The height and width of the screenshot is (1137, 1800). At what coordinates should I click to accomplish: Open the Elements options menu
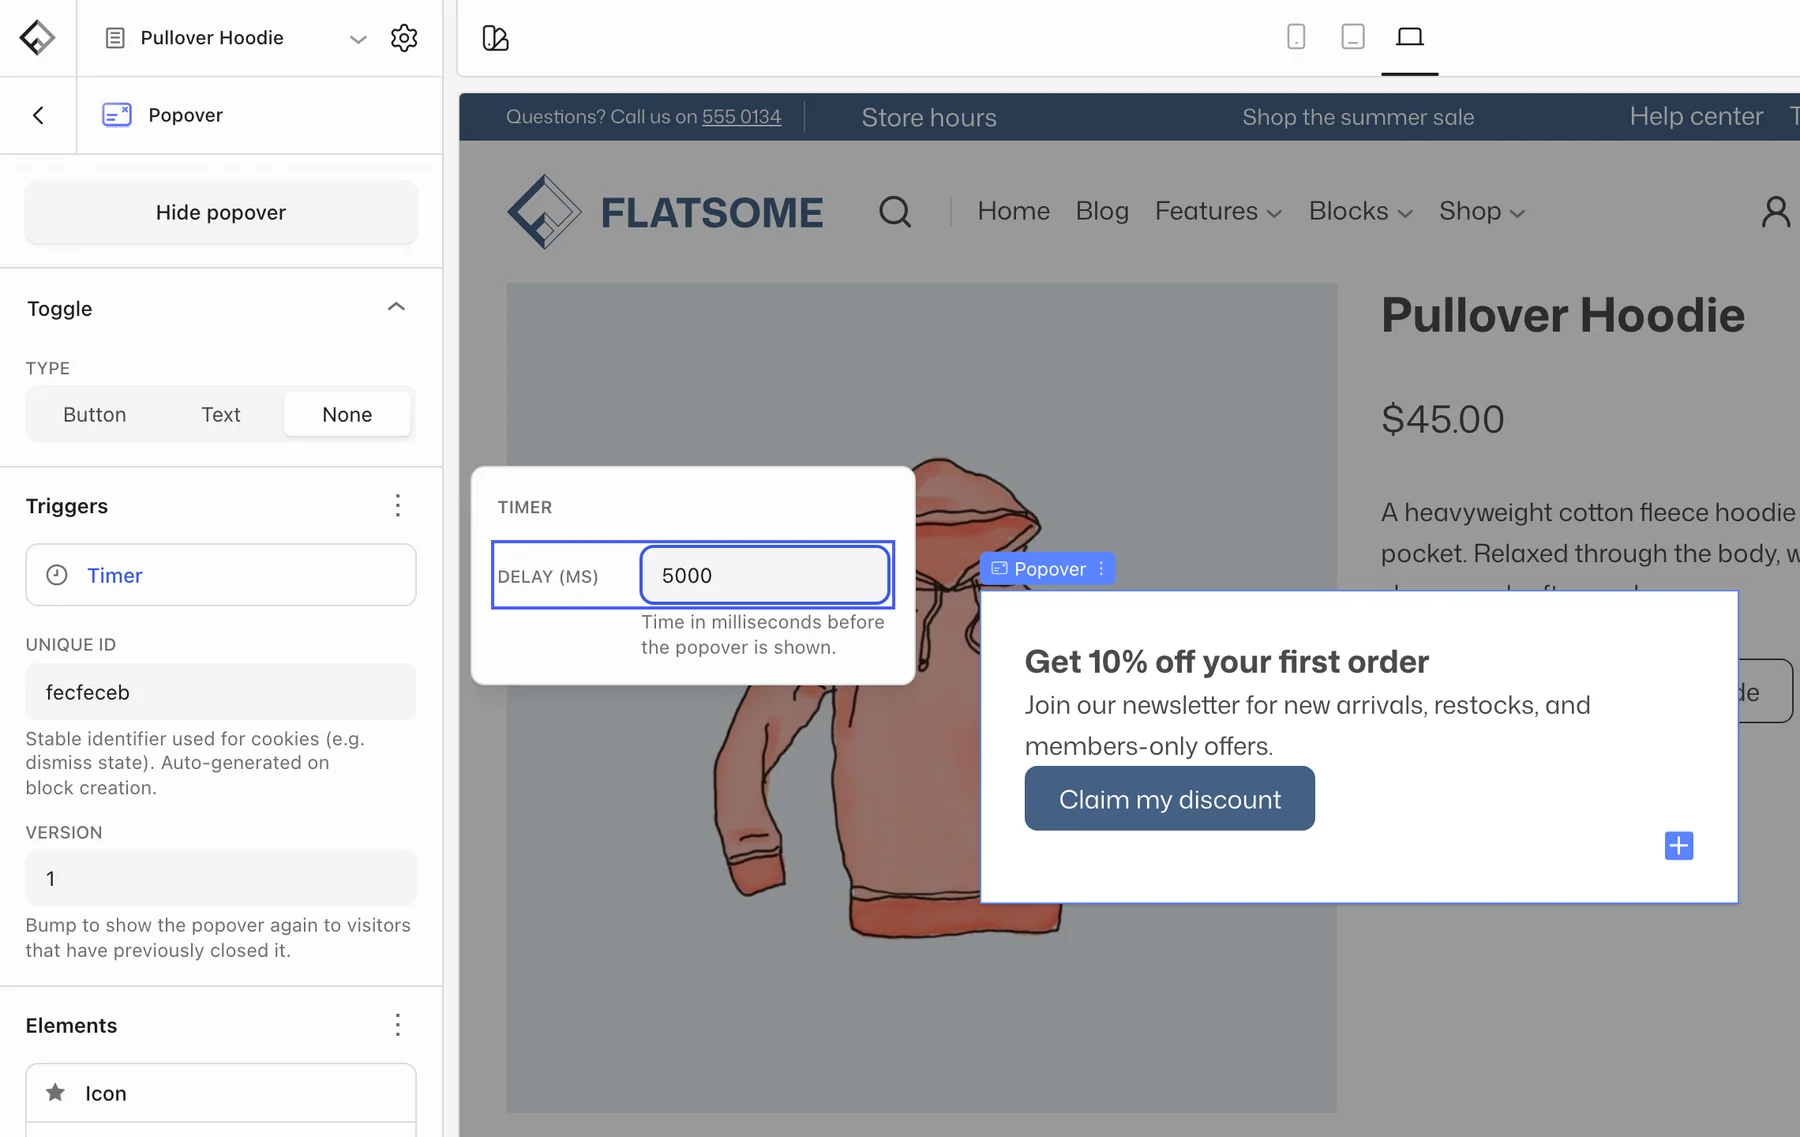point(398,1025)
